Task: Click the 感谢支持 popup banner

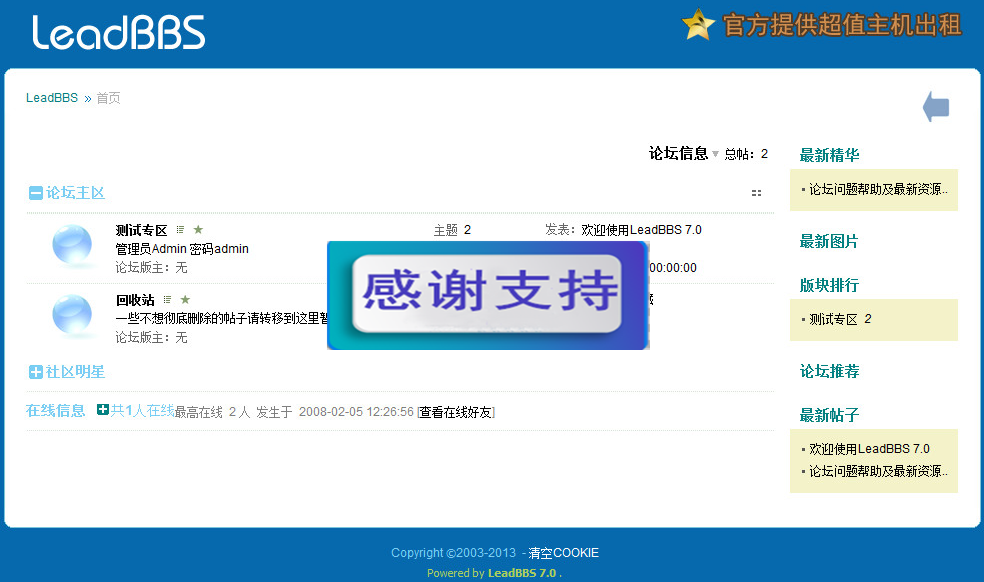Action: click(x=488, y=294)
